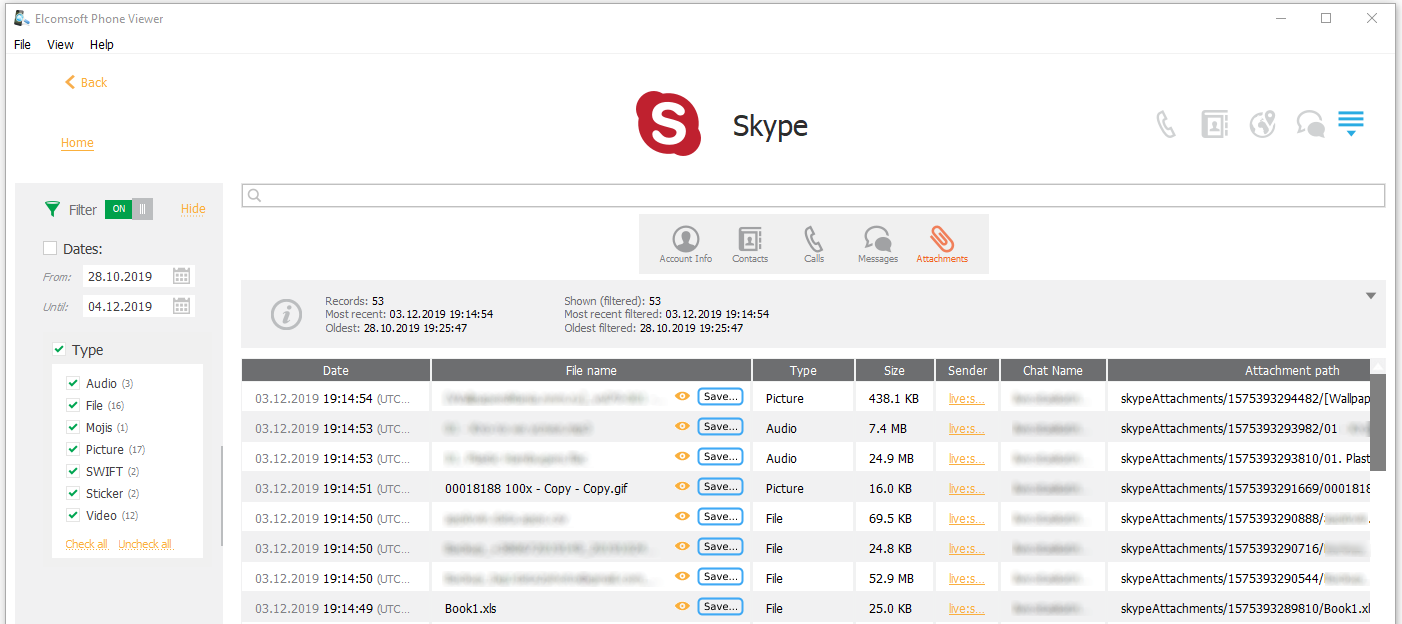1402x624 pixels.
Task: Open the From date calendar picker
Action: pos(181,277)
